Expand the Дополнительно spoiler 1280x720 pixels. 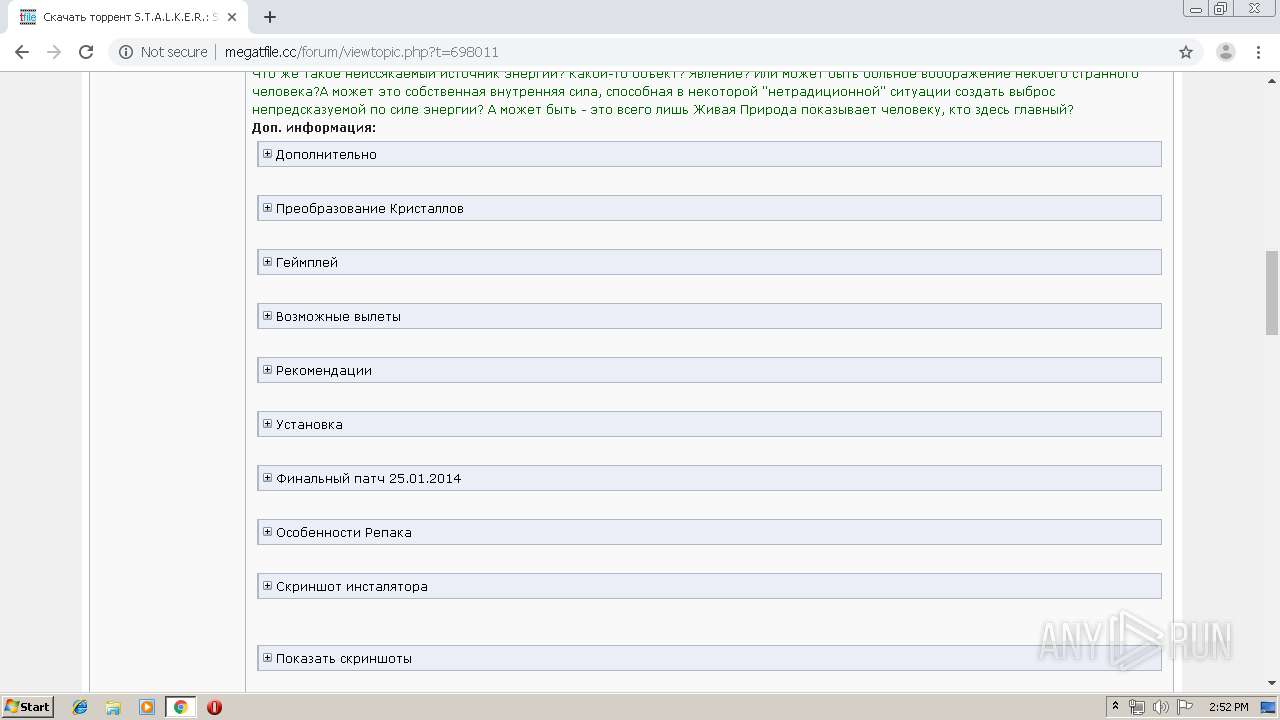point(709,154)
